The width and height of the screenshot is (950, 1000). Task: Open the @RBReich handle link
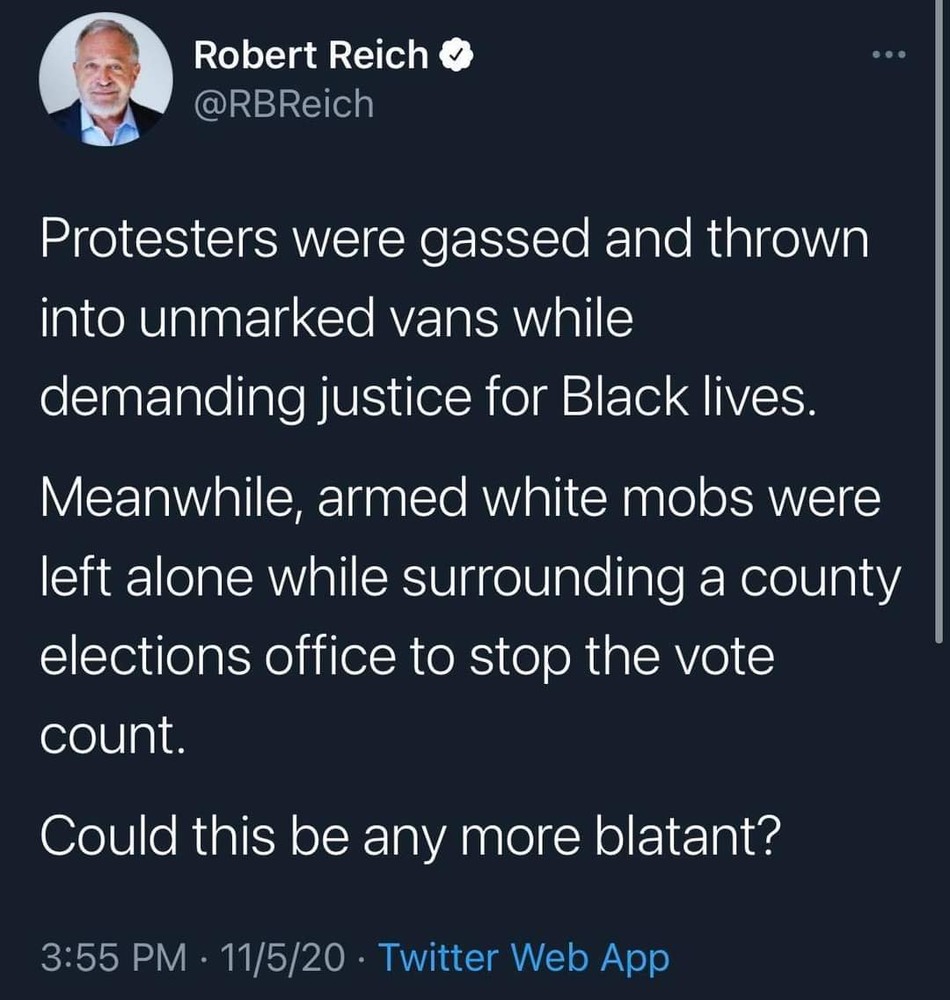pyautogui.click(x=283, y=102)
